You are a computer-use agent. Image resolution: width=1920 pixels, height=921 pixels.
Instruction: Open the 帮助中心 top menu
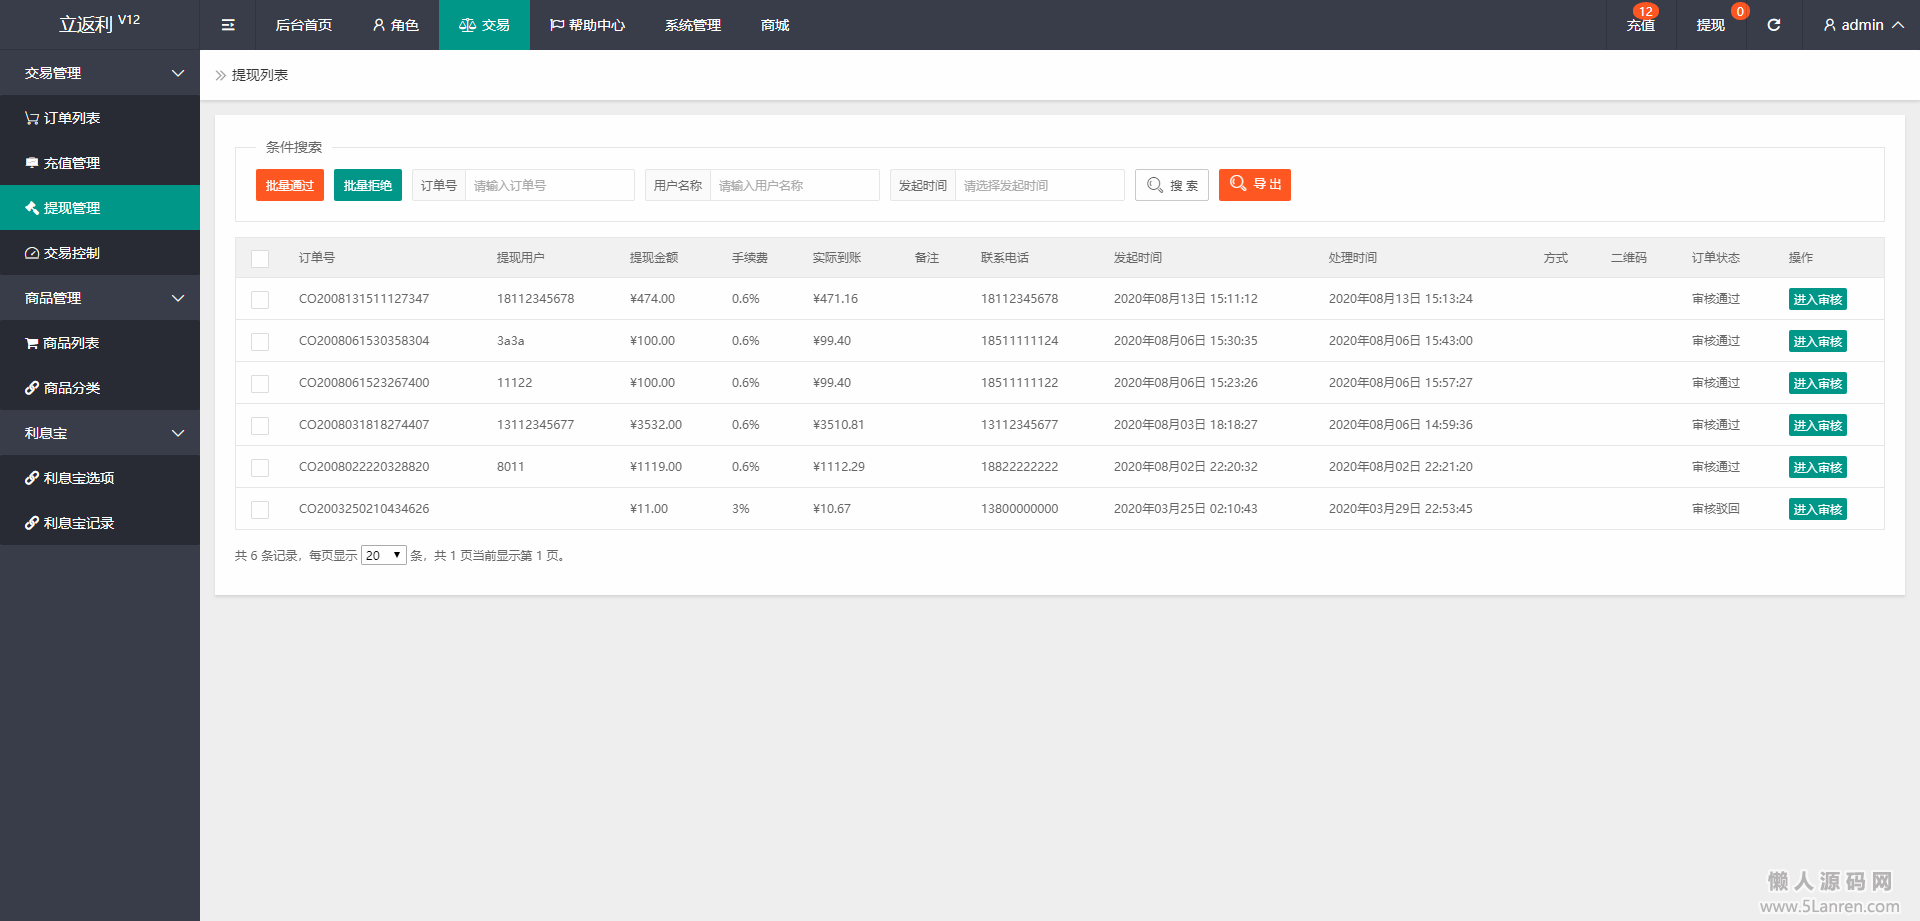pos(587,25)
